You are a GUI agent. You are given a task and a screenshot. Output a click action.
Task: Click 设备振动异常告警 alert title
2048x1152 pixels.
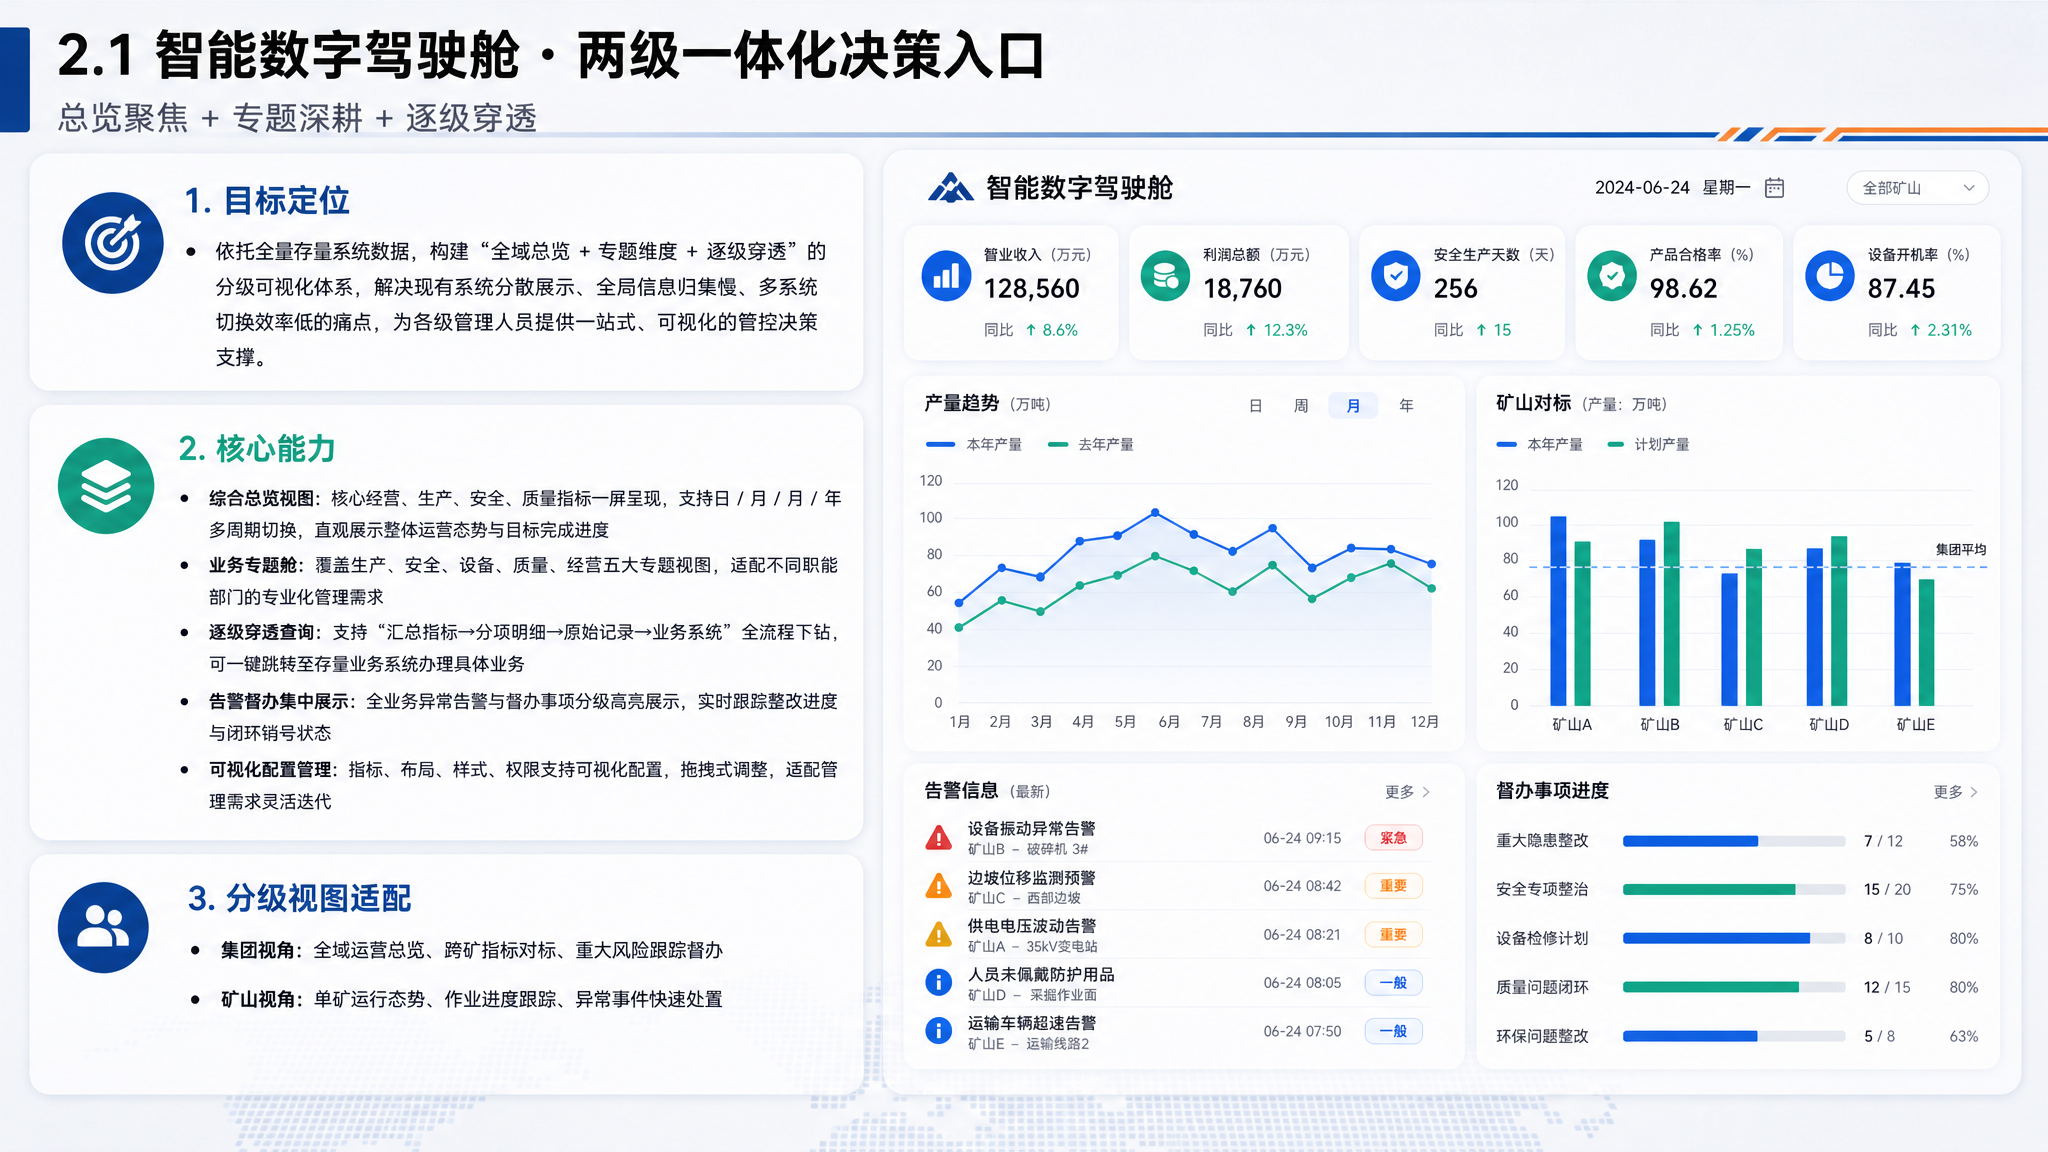[1031, 829]
